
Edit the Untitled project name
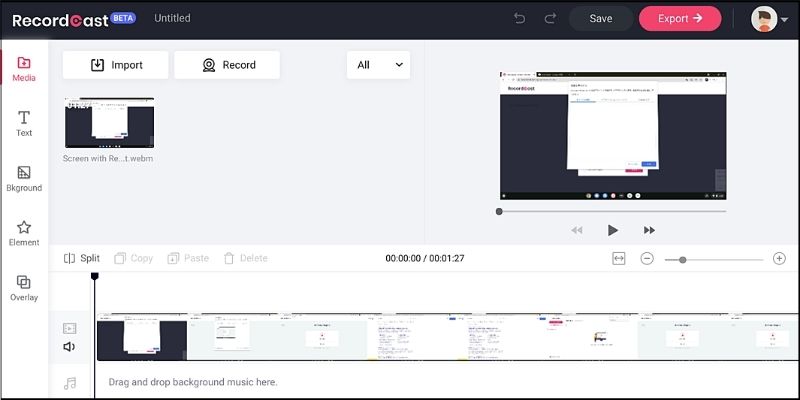[x=172, y=18]
